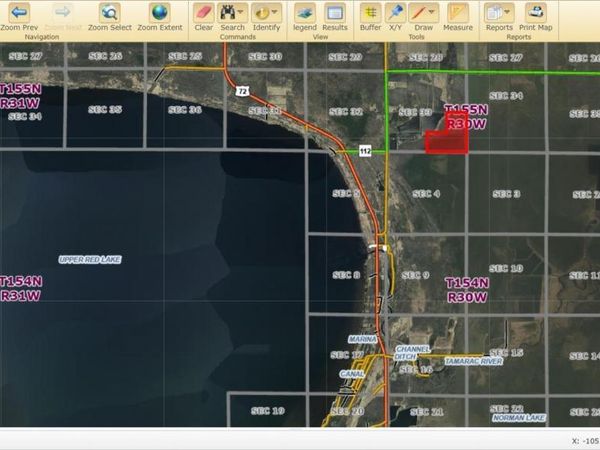Expand the Identify dropdown arrow

click(275, 13)
